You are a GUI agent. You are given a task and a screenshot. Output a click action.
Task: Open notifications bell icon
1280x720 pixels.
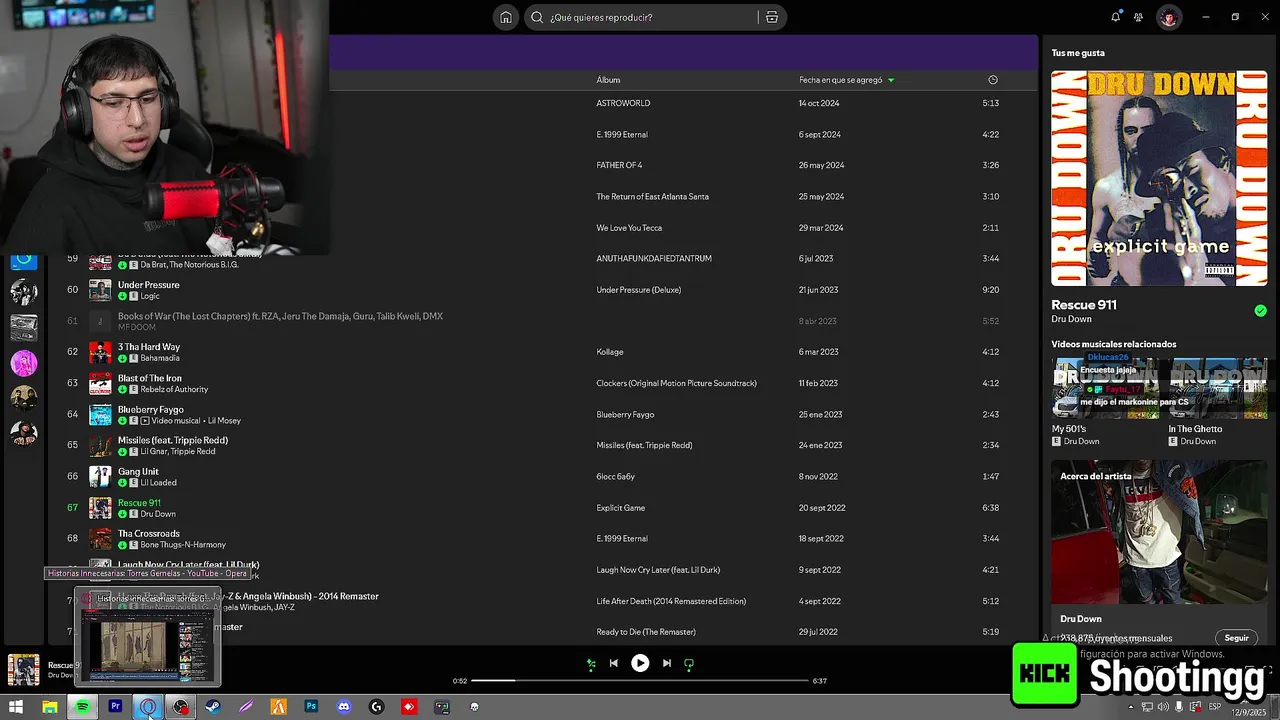point(1116,17)
